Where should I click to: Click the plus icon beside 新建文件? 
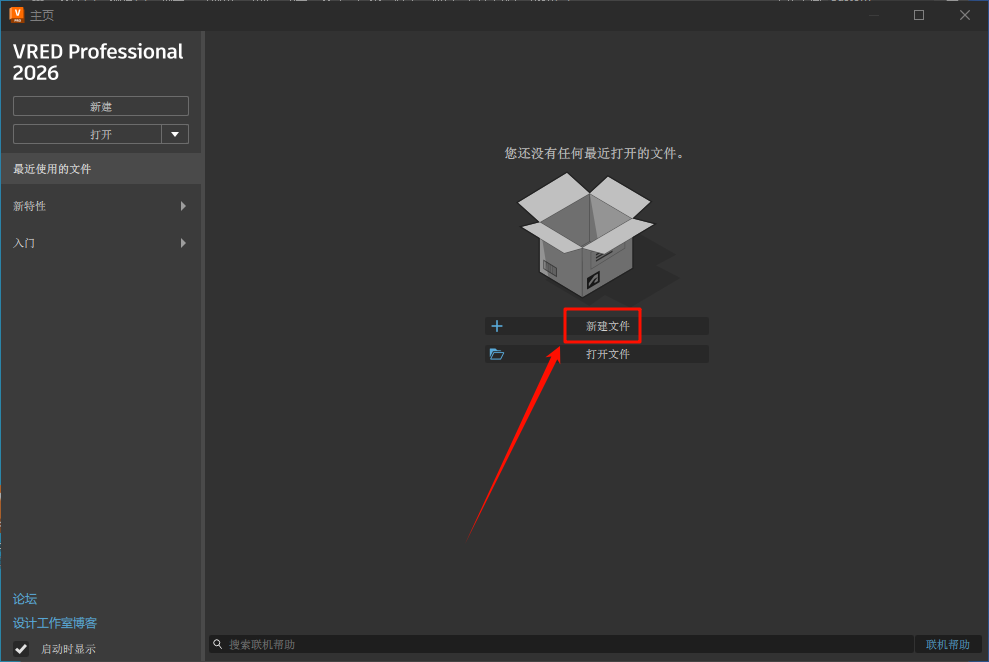(497, 326)
